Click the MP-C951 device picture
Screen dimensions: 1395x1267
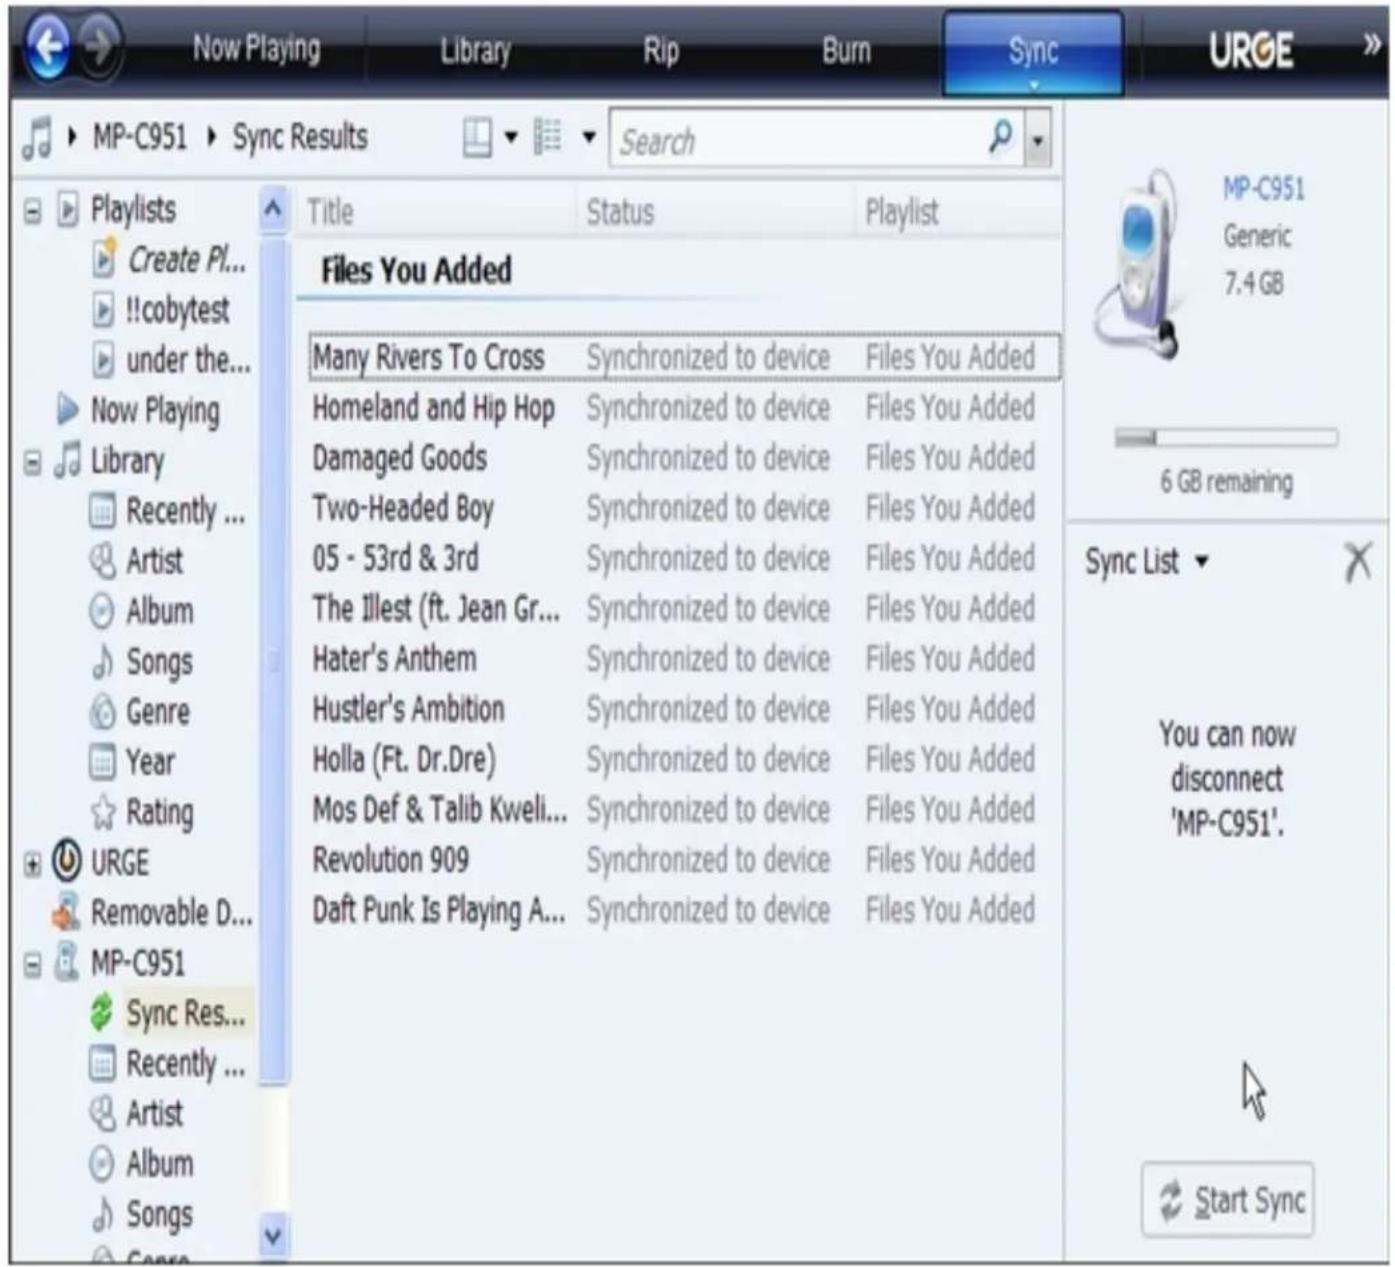1139,263
